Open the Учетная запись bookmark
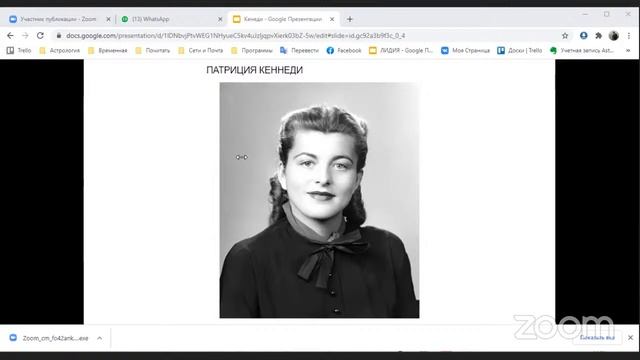The image size is (640, 360). [582, 51]
